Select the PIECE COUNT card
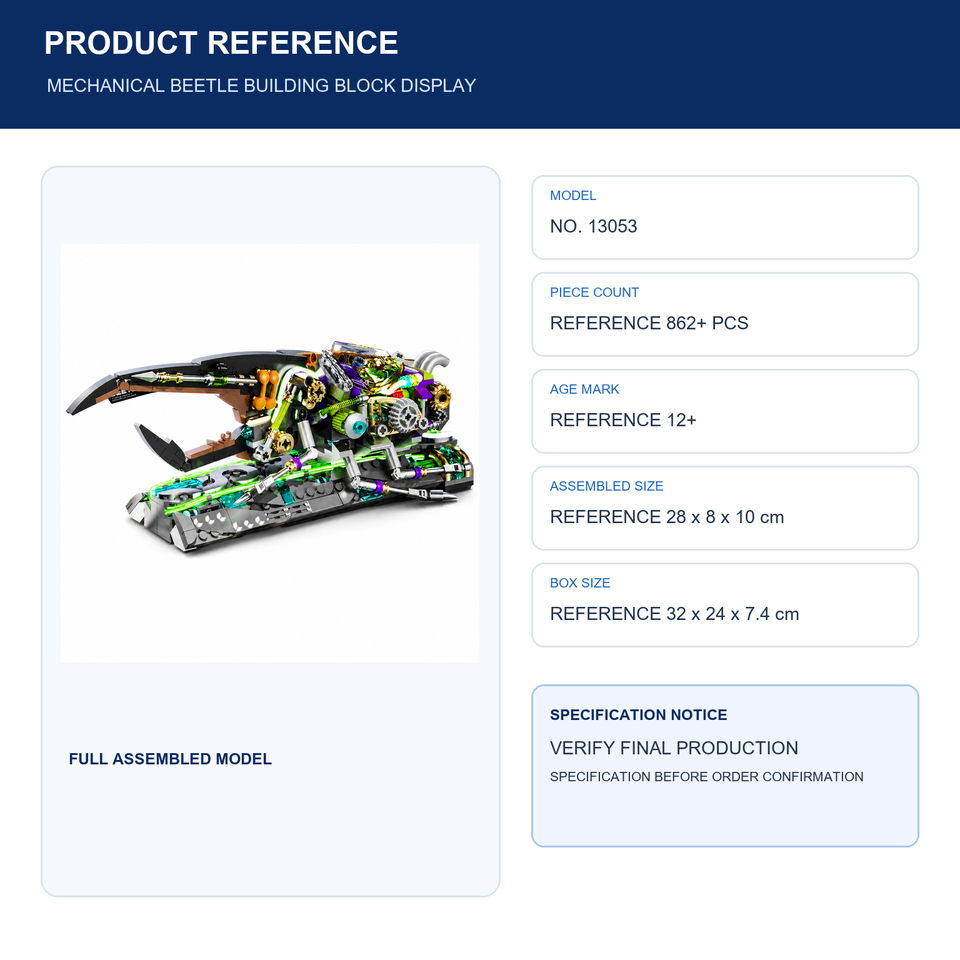The width and height of the screenshot is (960, 960). [x=725, y=314]
